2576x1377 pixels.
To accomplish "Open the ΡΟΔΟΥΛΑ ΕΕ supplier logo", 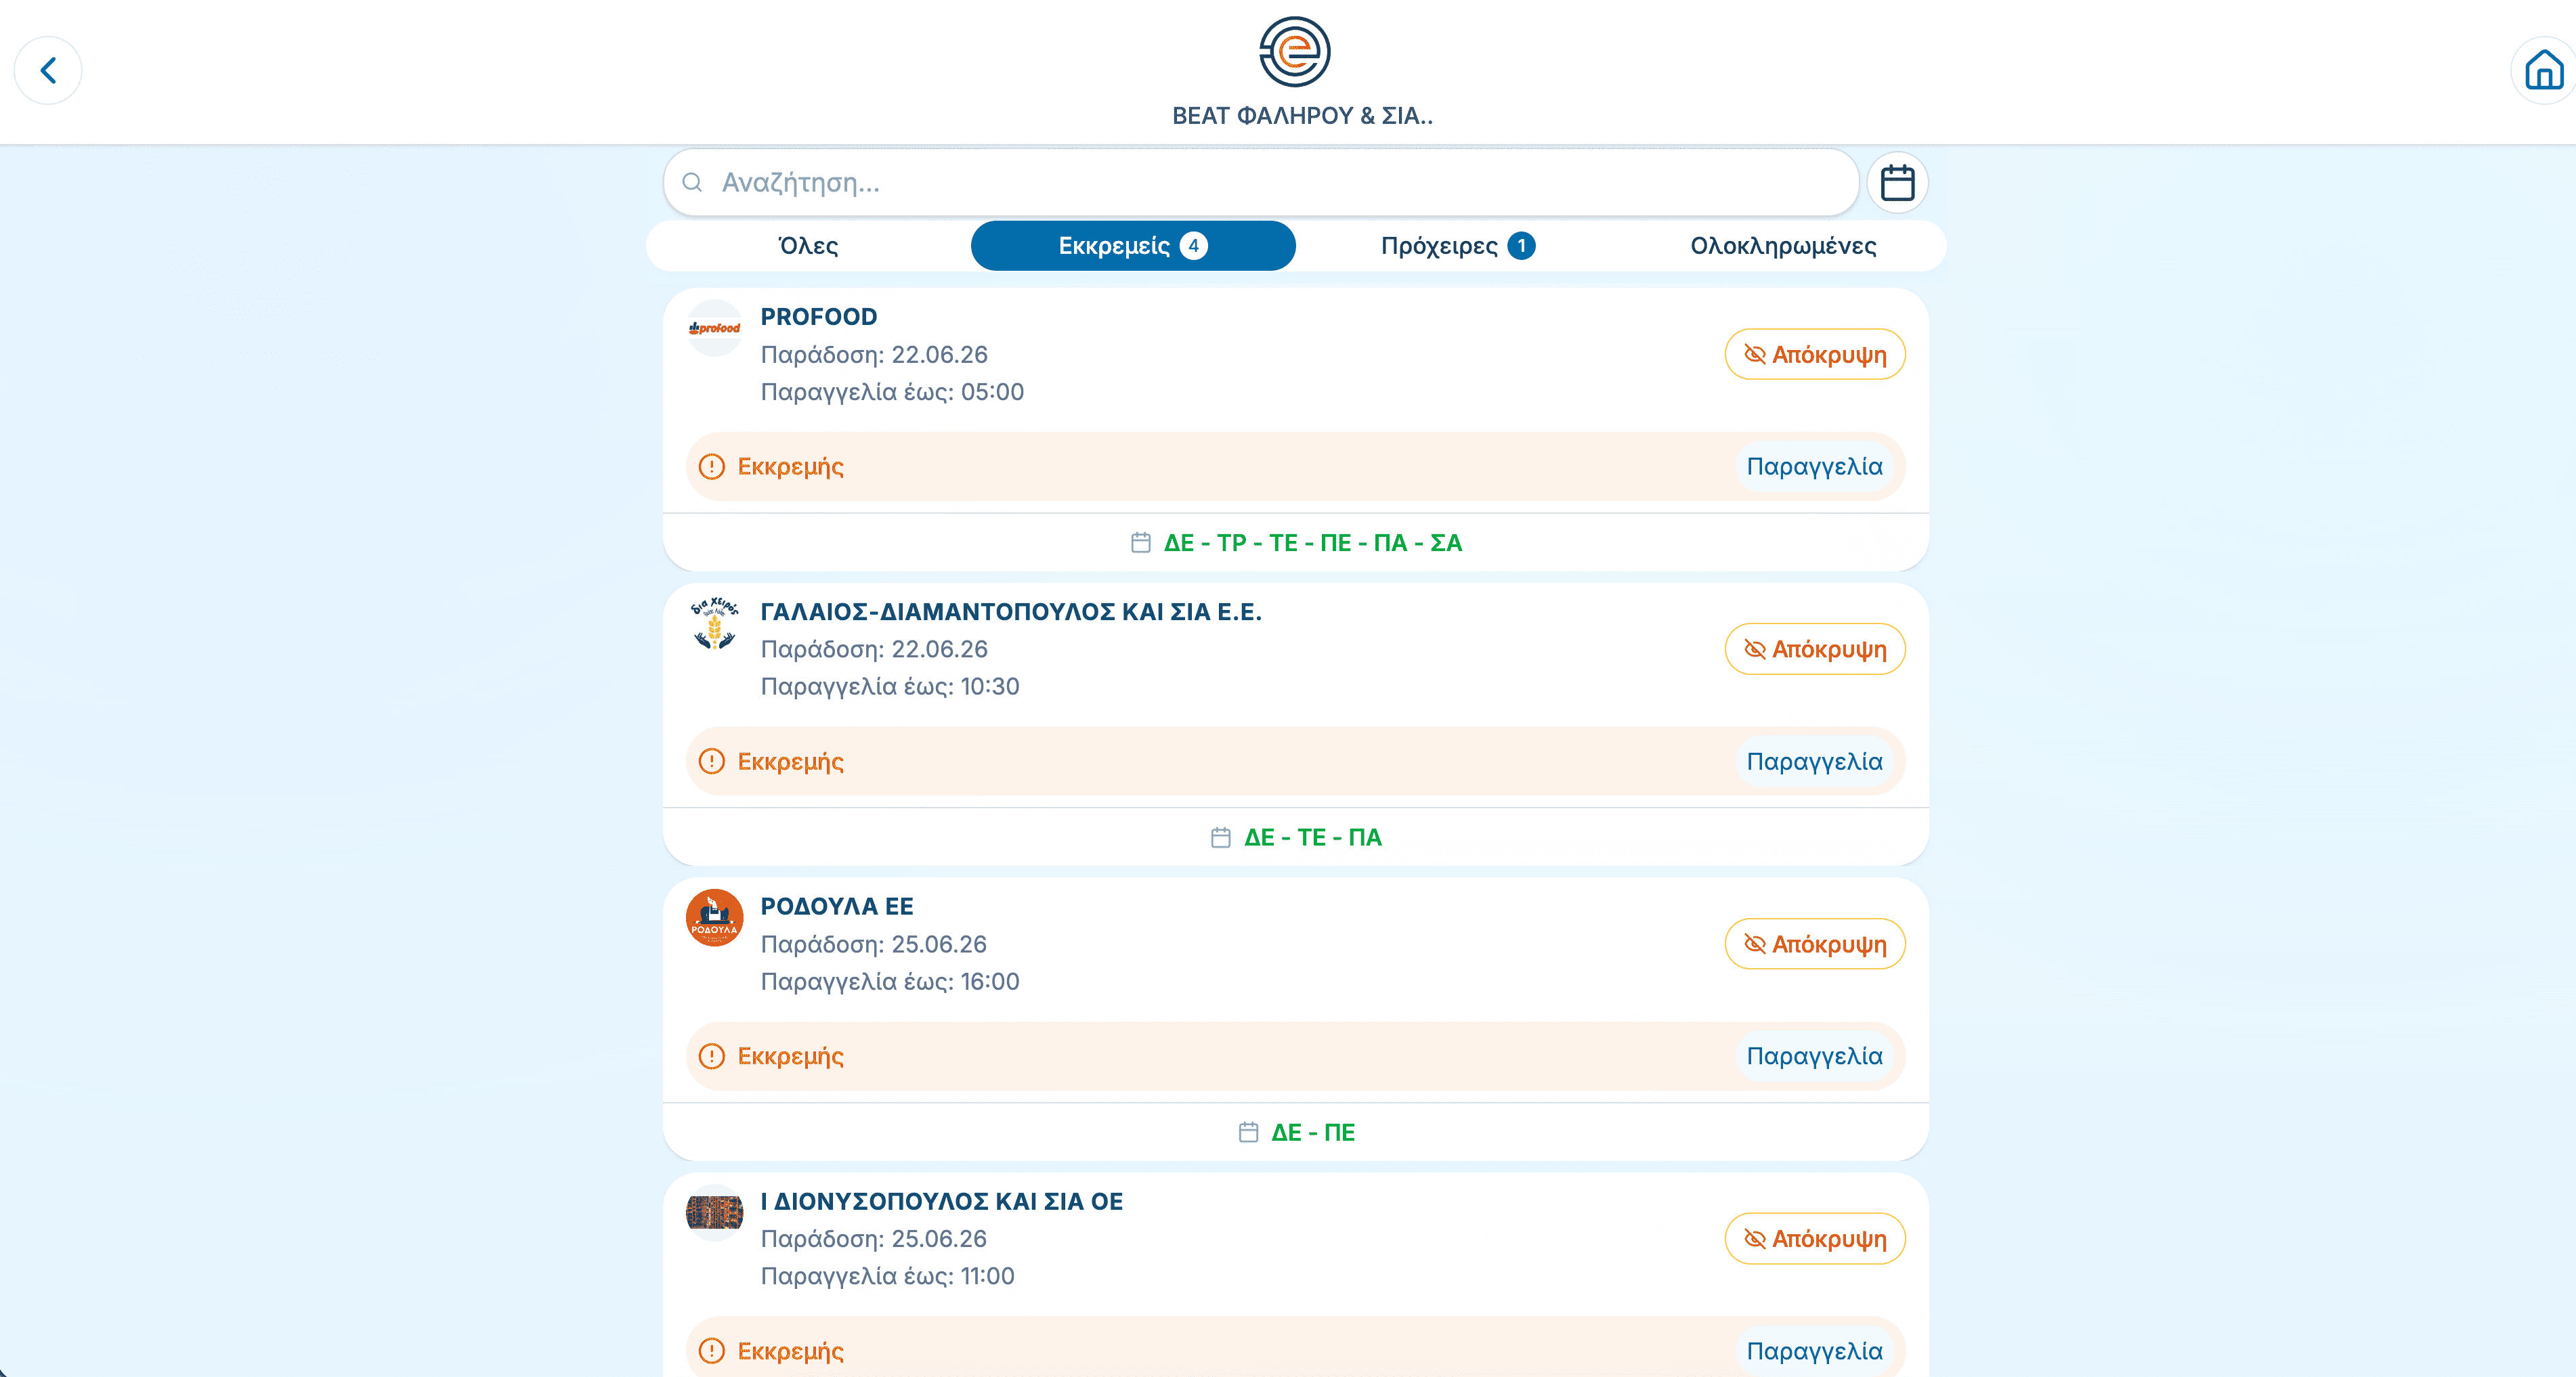I will (714, 918).
